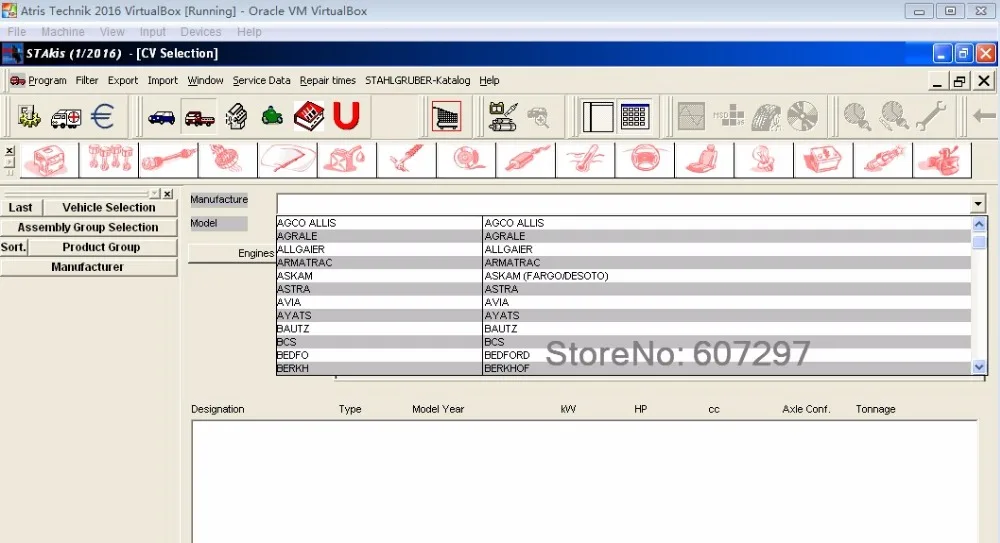Open the VirtualBox Machine menu
1000x543 pixels.
click(x=62, y=32)
